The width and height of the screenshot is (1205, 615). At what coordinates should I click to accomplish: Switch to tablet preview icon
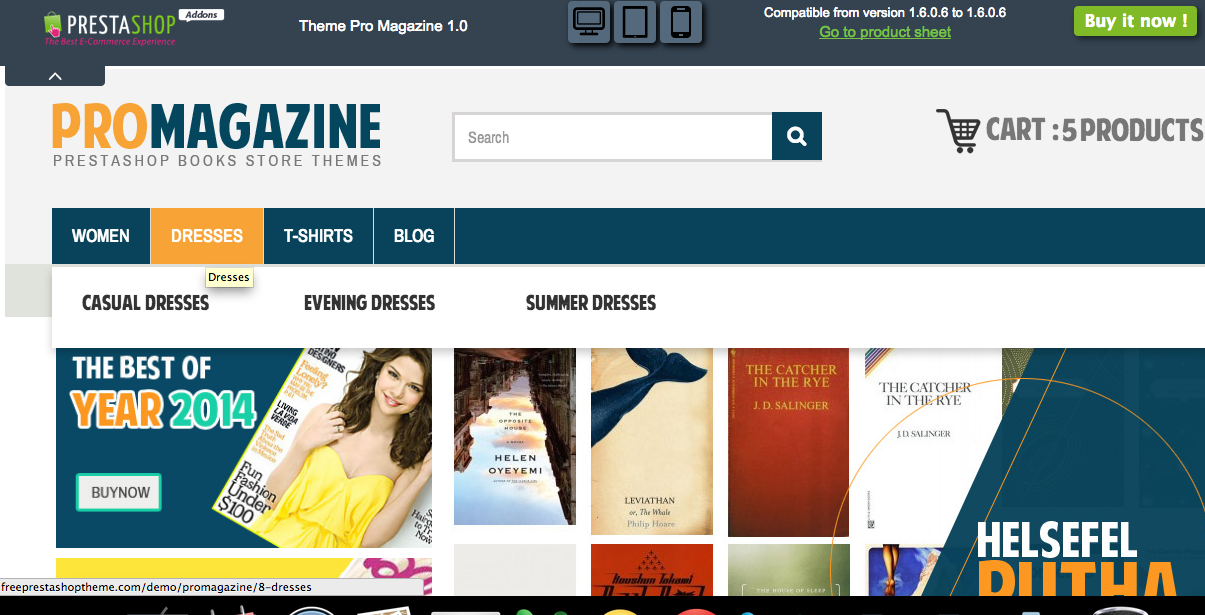click(635, 23)
